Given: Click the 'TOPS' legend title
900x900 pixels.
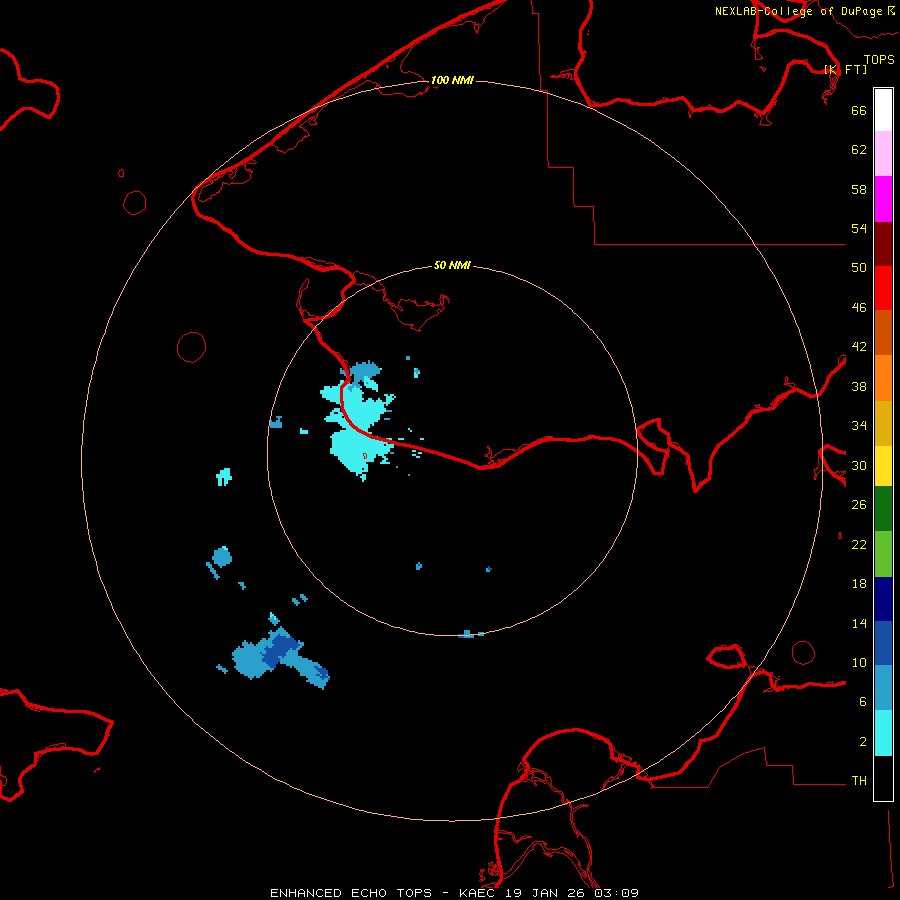Looking at the screenshot, I should coord(879,59).
